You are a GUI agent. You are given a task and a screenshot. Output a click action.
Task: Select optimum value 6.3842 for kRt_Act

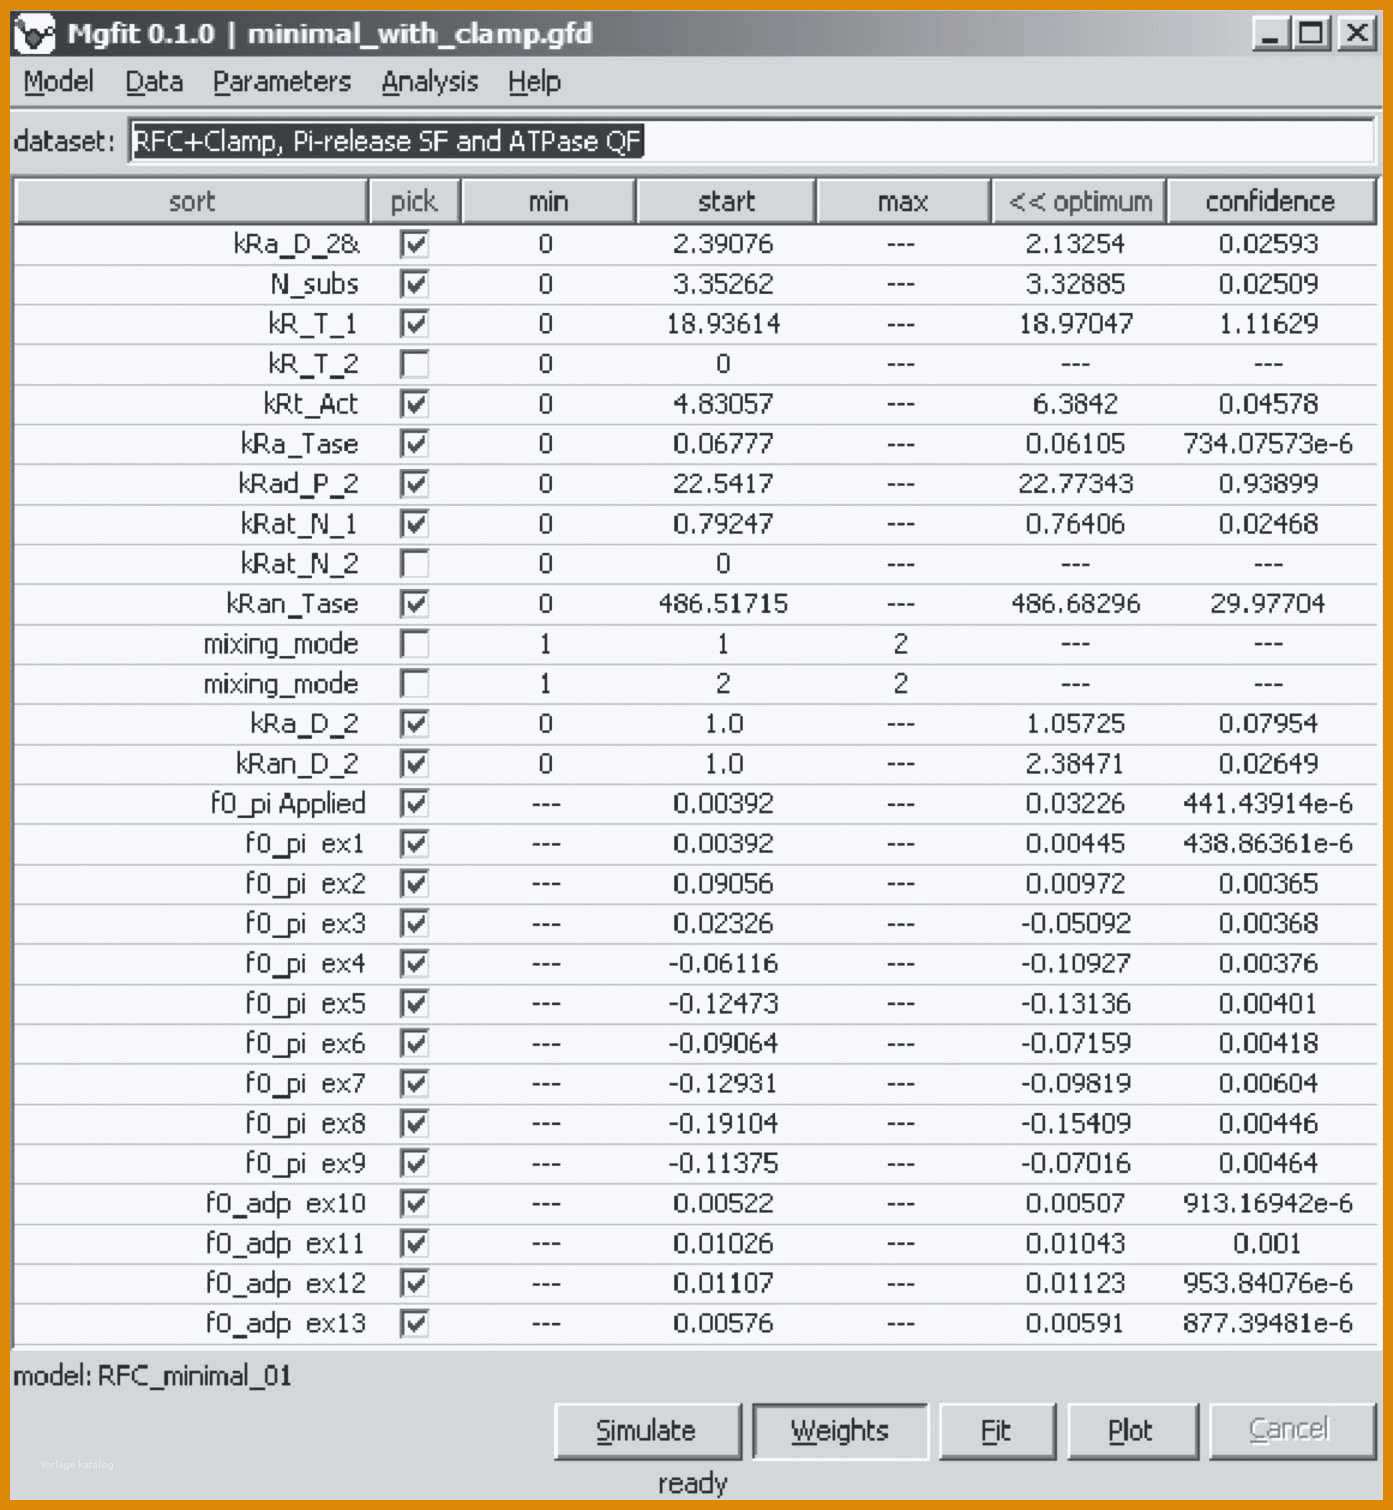pos(1075,404)
